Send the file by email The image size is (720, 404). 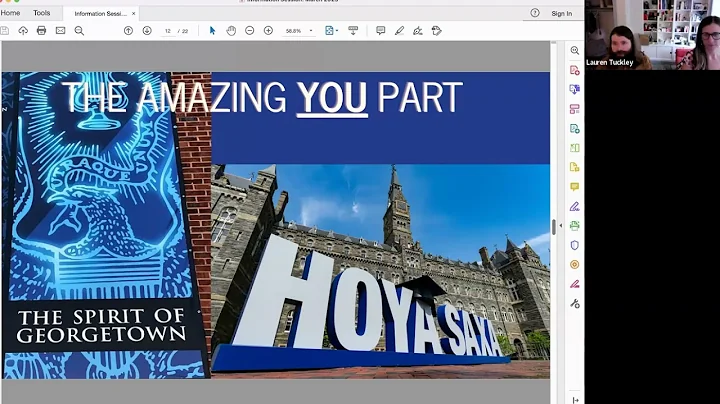(x=61, y=31)
